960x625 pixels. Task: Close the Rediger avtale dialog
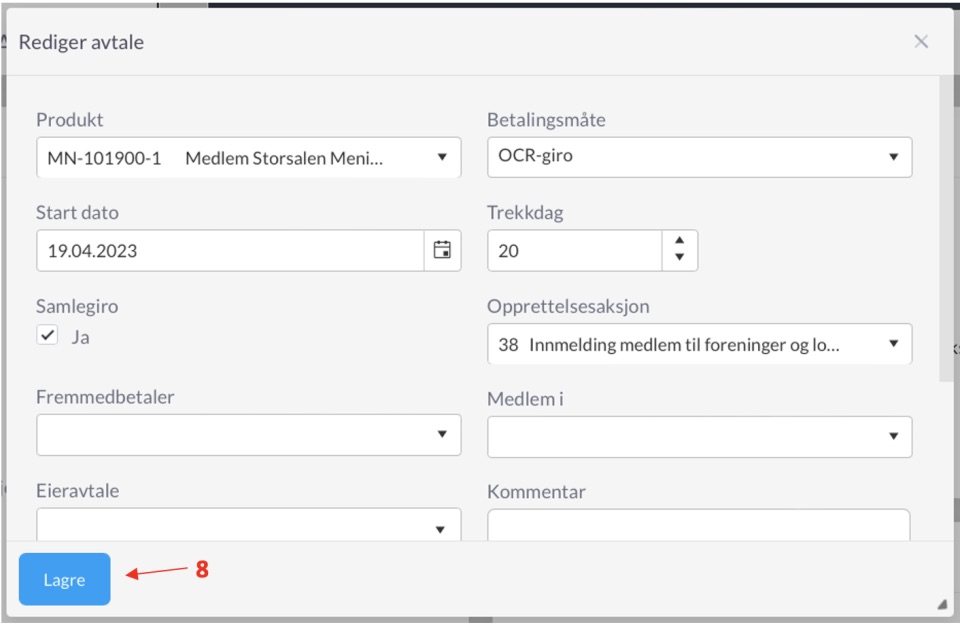coord(921,42)
